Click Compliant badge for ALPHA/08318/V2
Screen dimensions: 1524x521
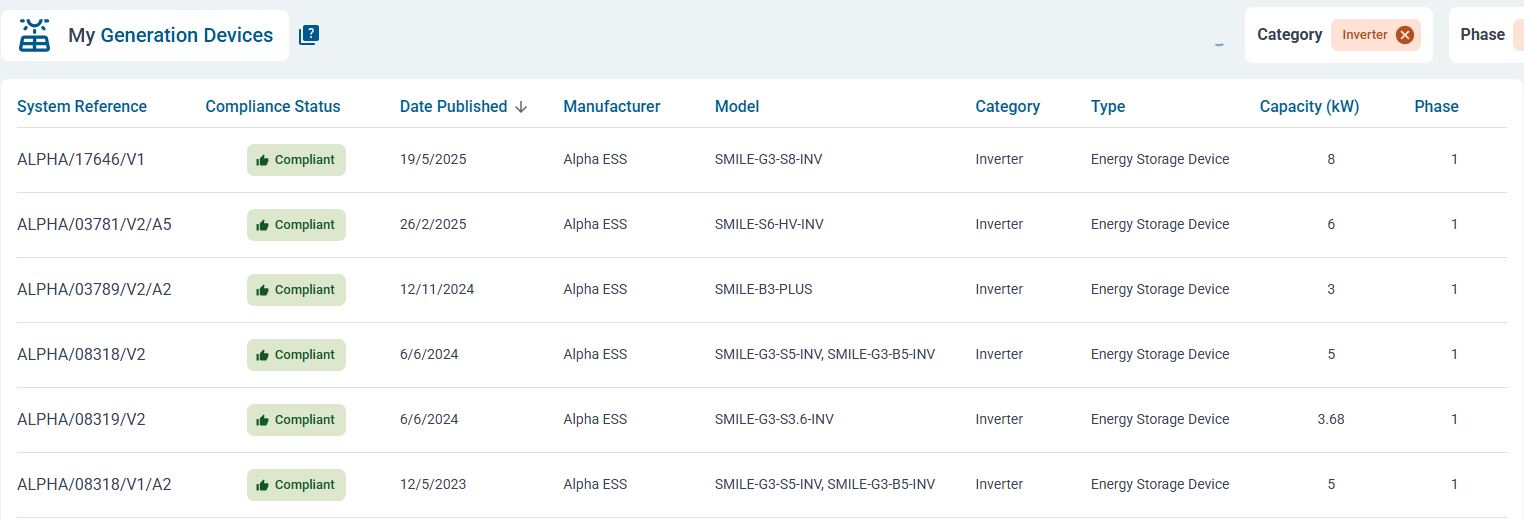click(x=296, y=355)
